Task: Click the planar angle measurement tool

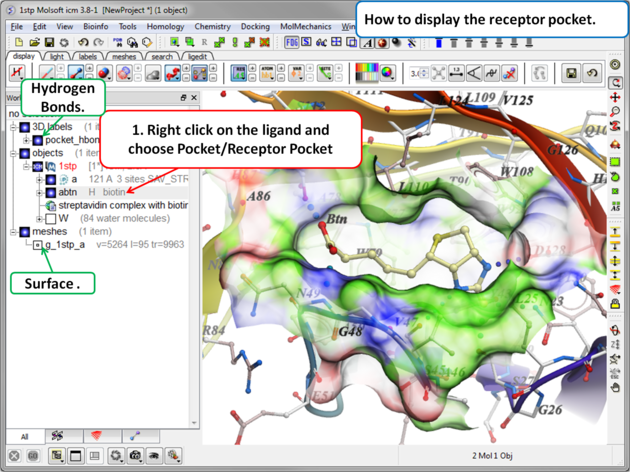Action: point(474,74)
